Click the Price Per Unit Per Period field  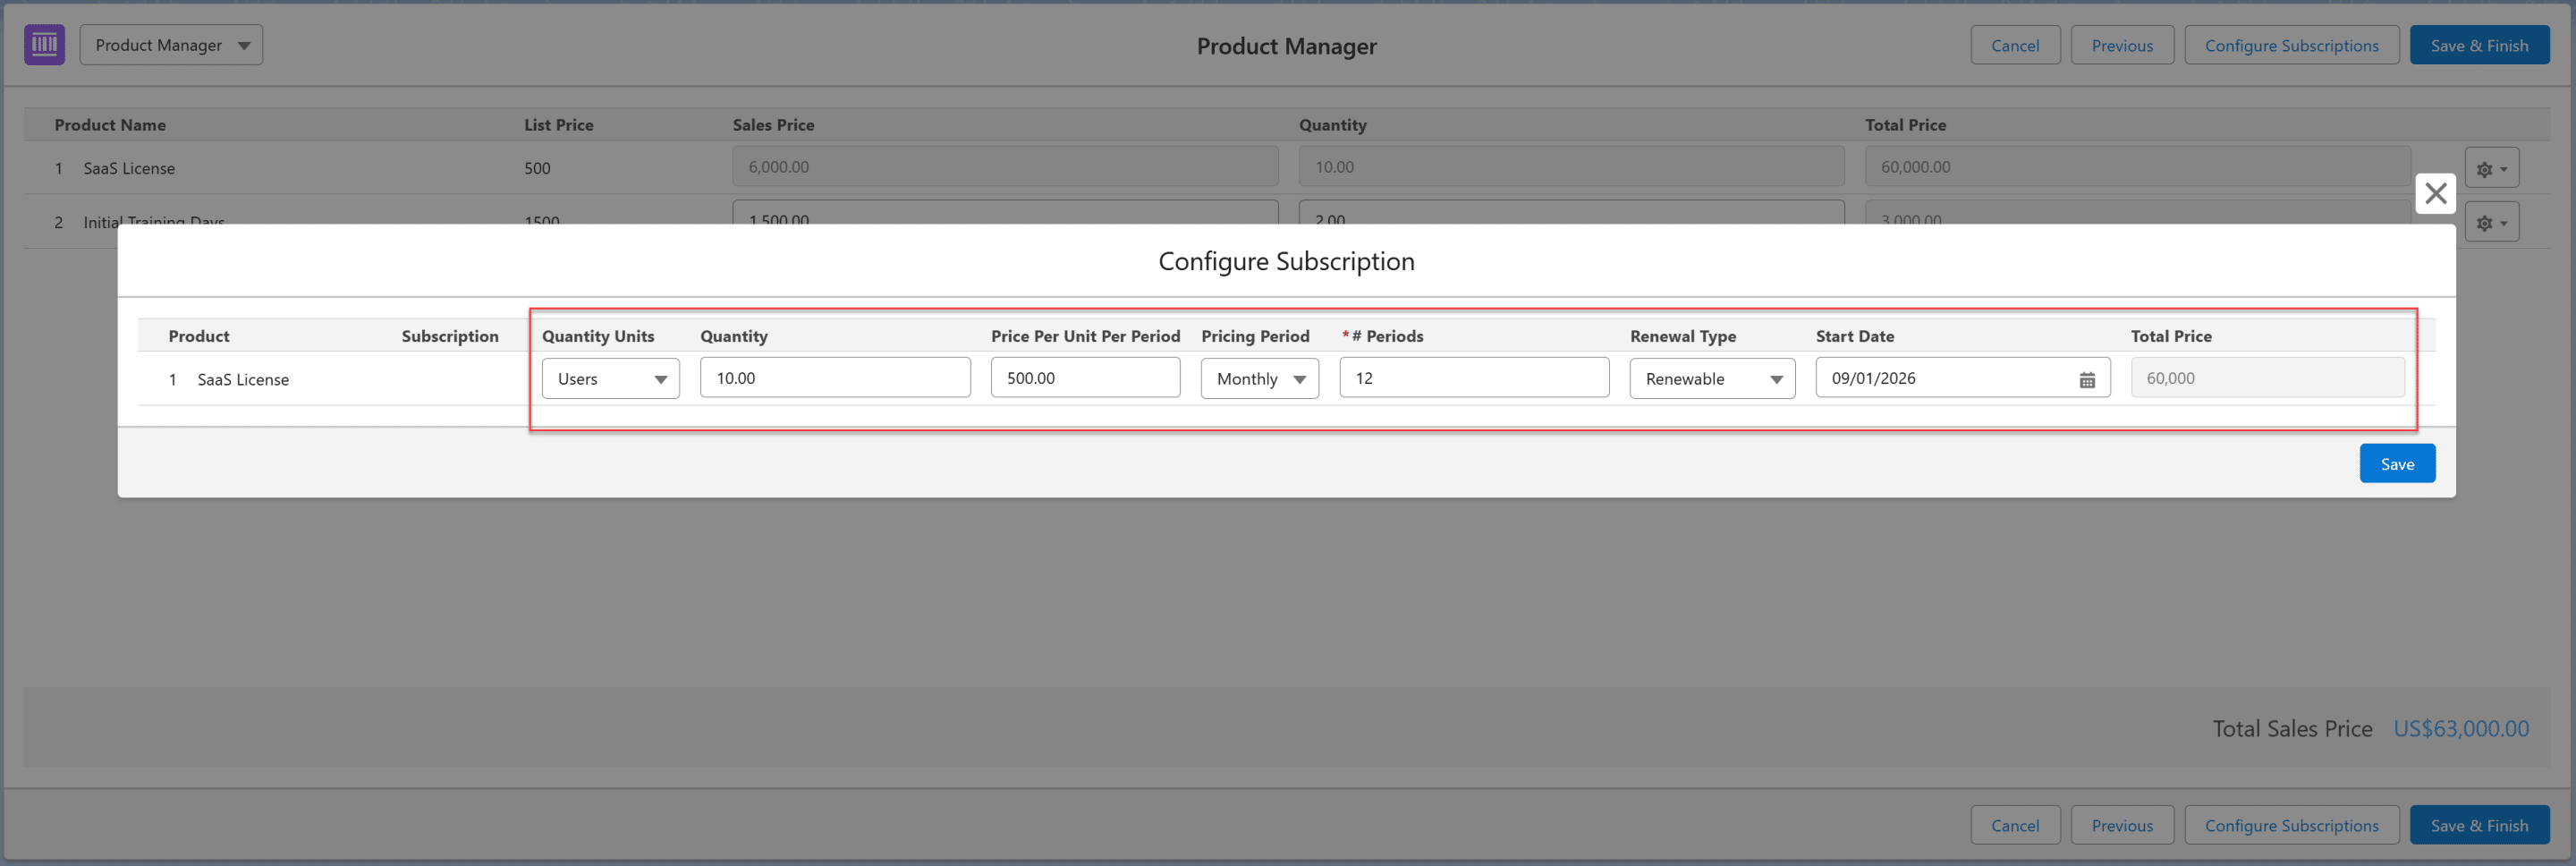[x=1084, y=378]
